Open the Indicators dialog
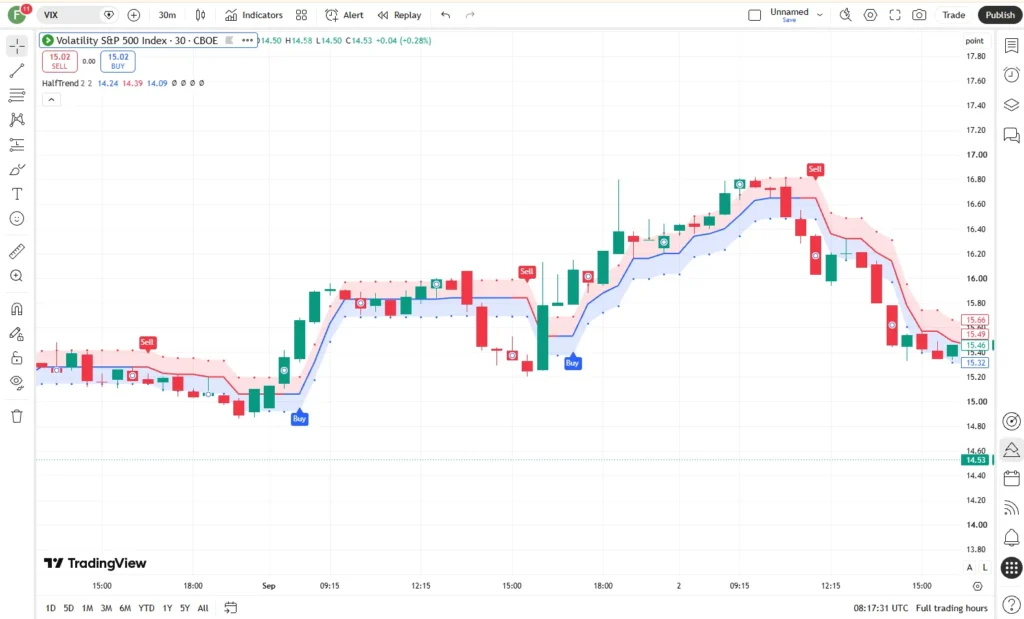The image size is (1024, 619). pos(253,15)
